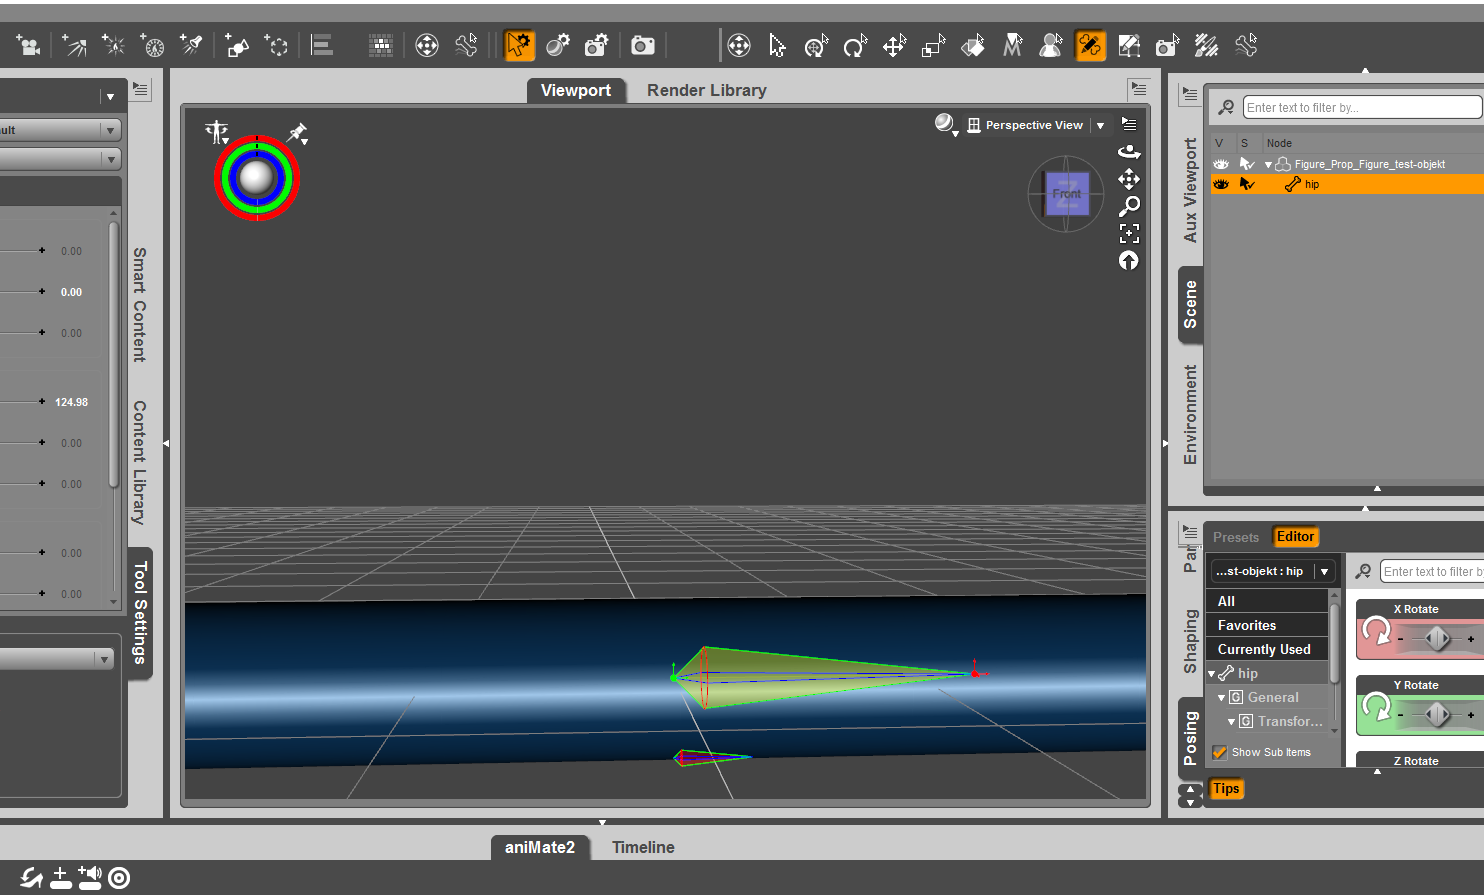Switch to the Shaping side tab
This screenshot has height=895, width=1484.
[1190, 641]
